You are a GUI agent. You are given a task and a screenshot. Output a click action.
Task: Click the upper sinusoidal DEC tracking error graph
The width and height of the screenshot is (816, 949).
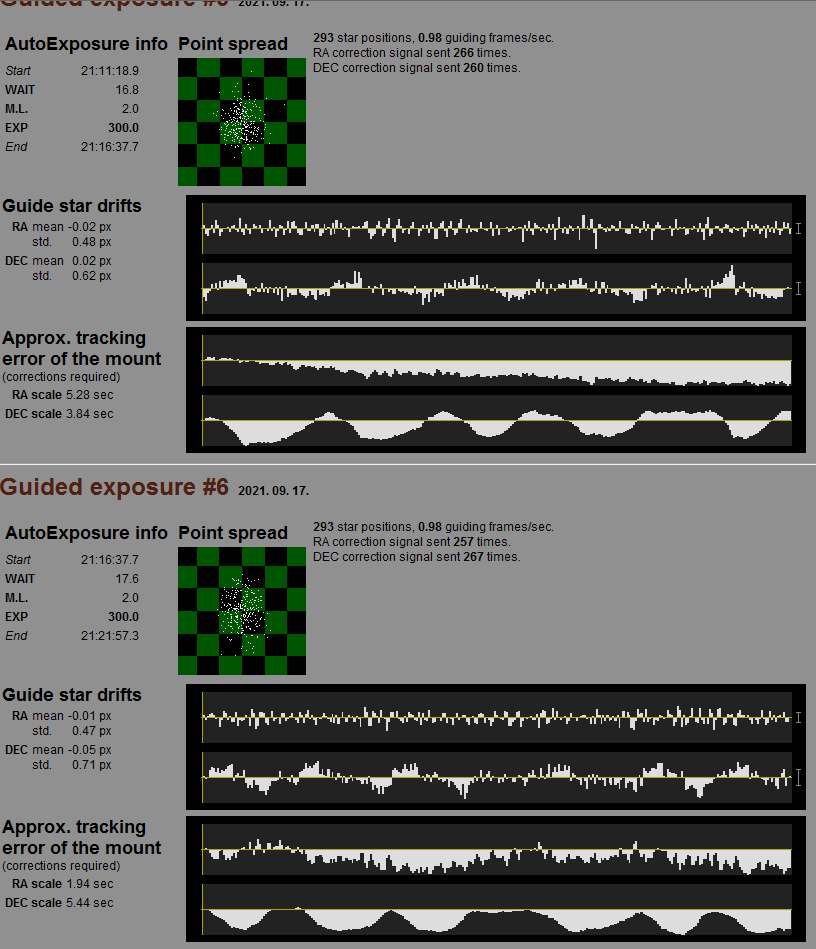coord(496,421)
